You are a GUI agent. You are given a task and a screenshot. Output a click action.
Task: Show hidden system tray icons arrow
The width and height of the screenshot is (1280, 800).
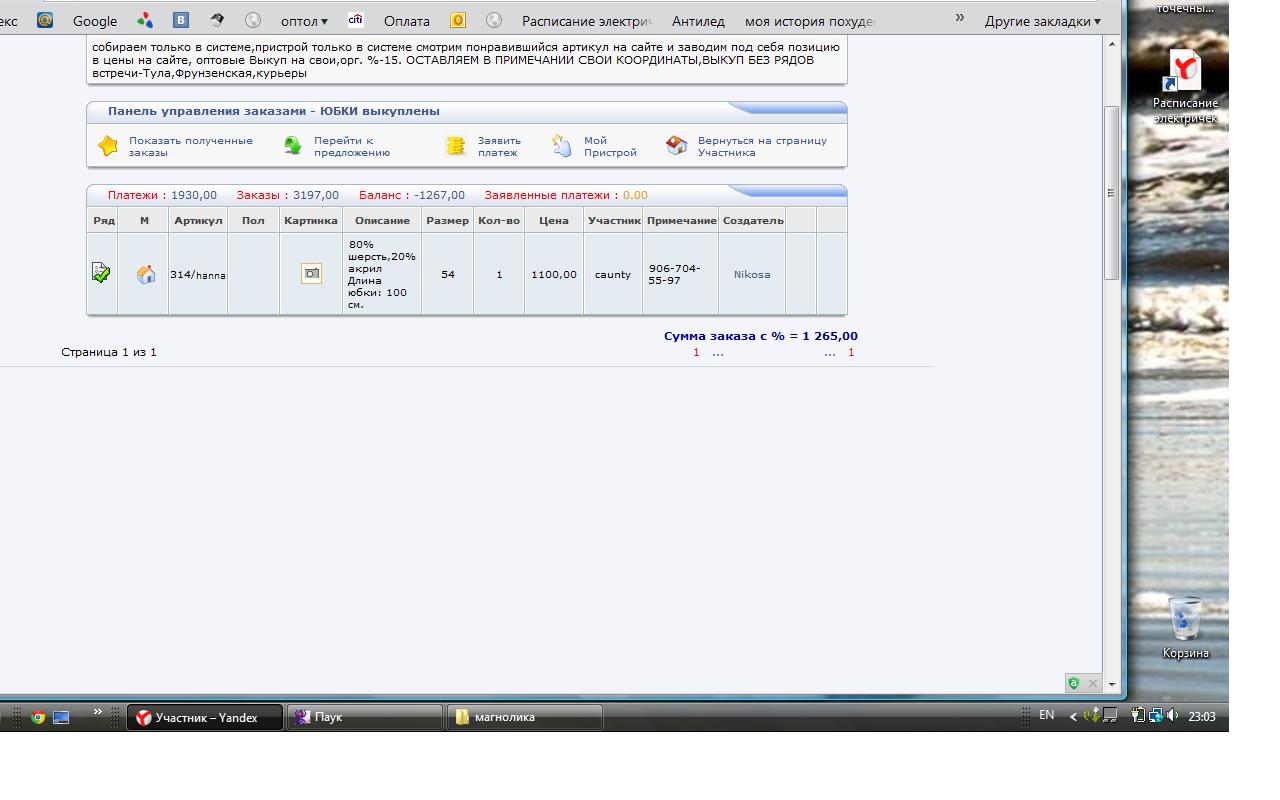[x=1073, y=716]
